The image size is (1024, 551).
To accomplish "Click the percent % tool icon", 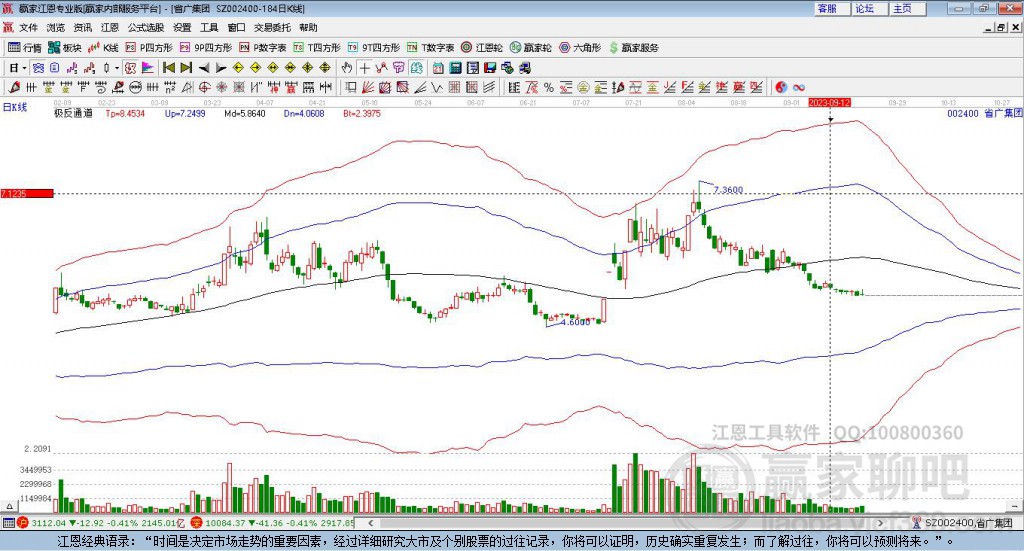I will 549,87.
